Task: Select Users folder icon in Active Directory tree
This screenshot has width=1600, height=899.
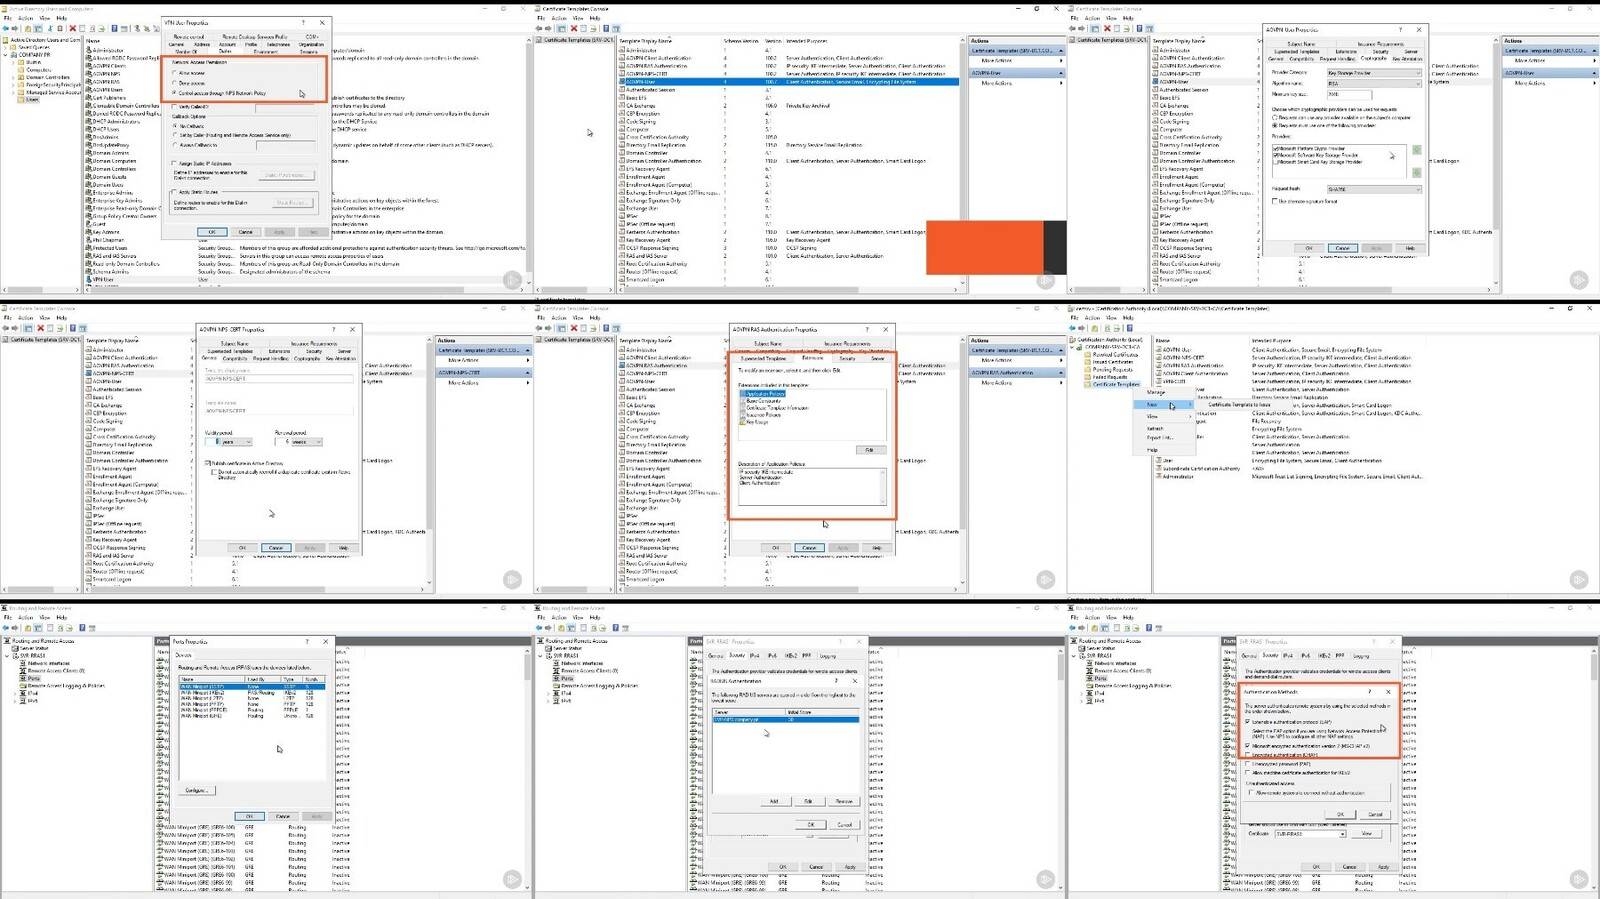Action: click(22, 100)
